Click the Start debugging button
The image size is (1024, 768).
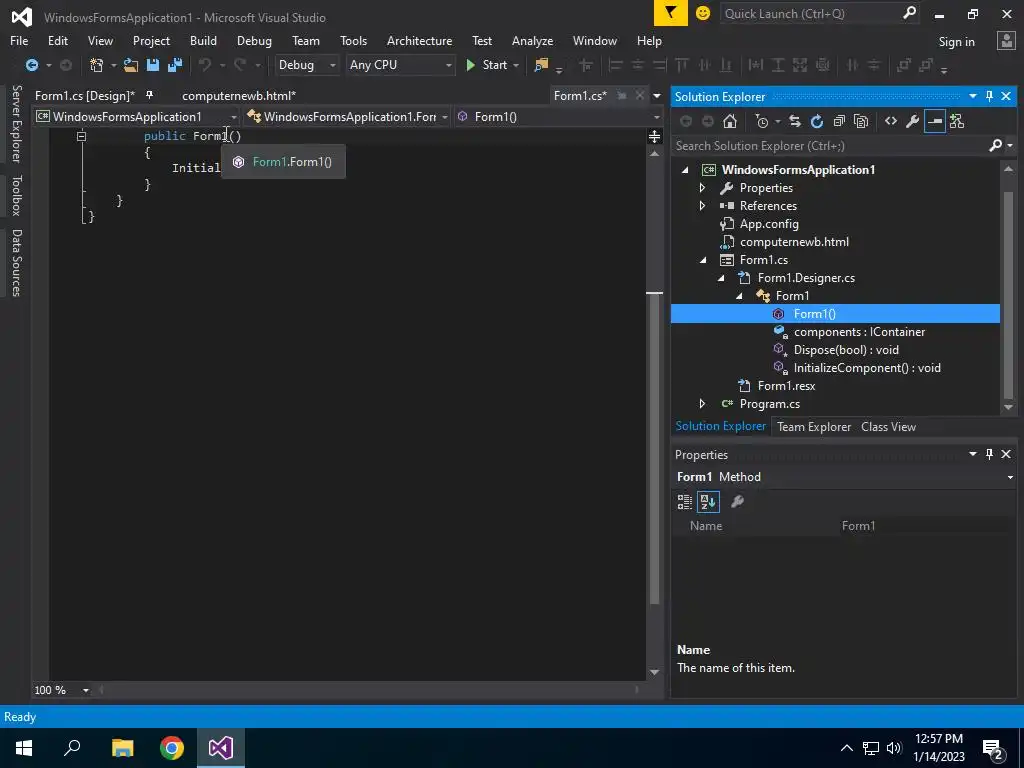pyautogui.click(x=487, y=65)
